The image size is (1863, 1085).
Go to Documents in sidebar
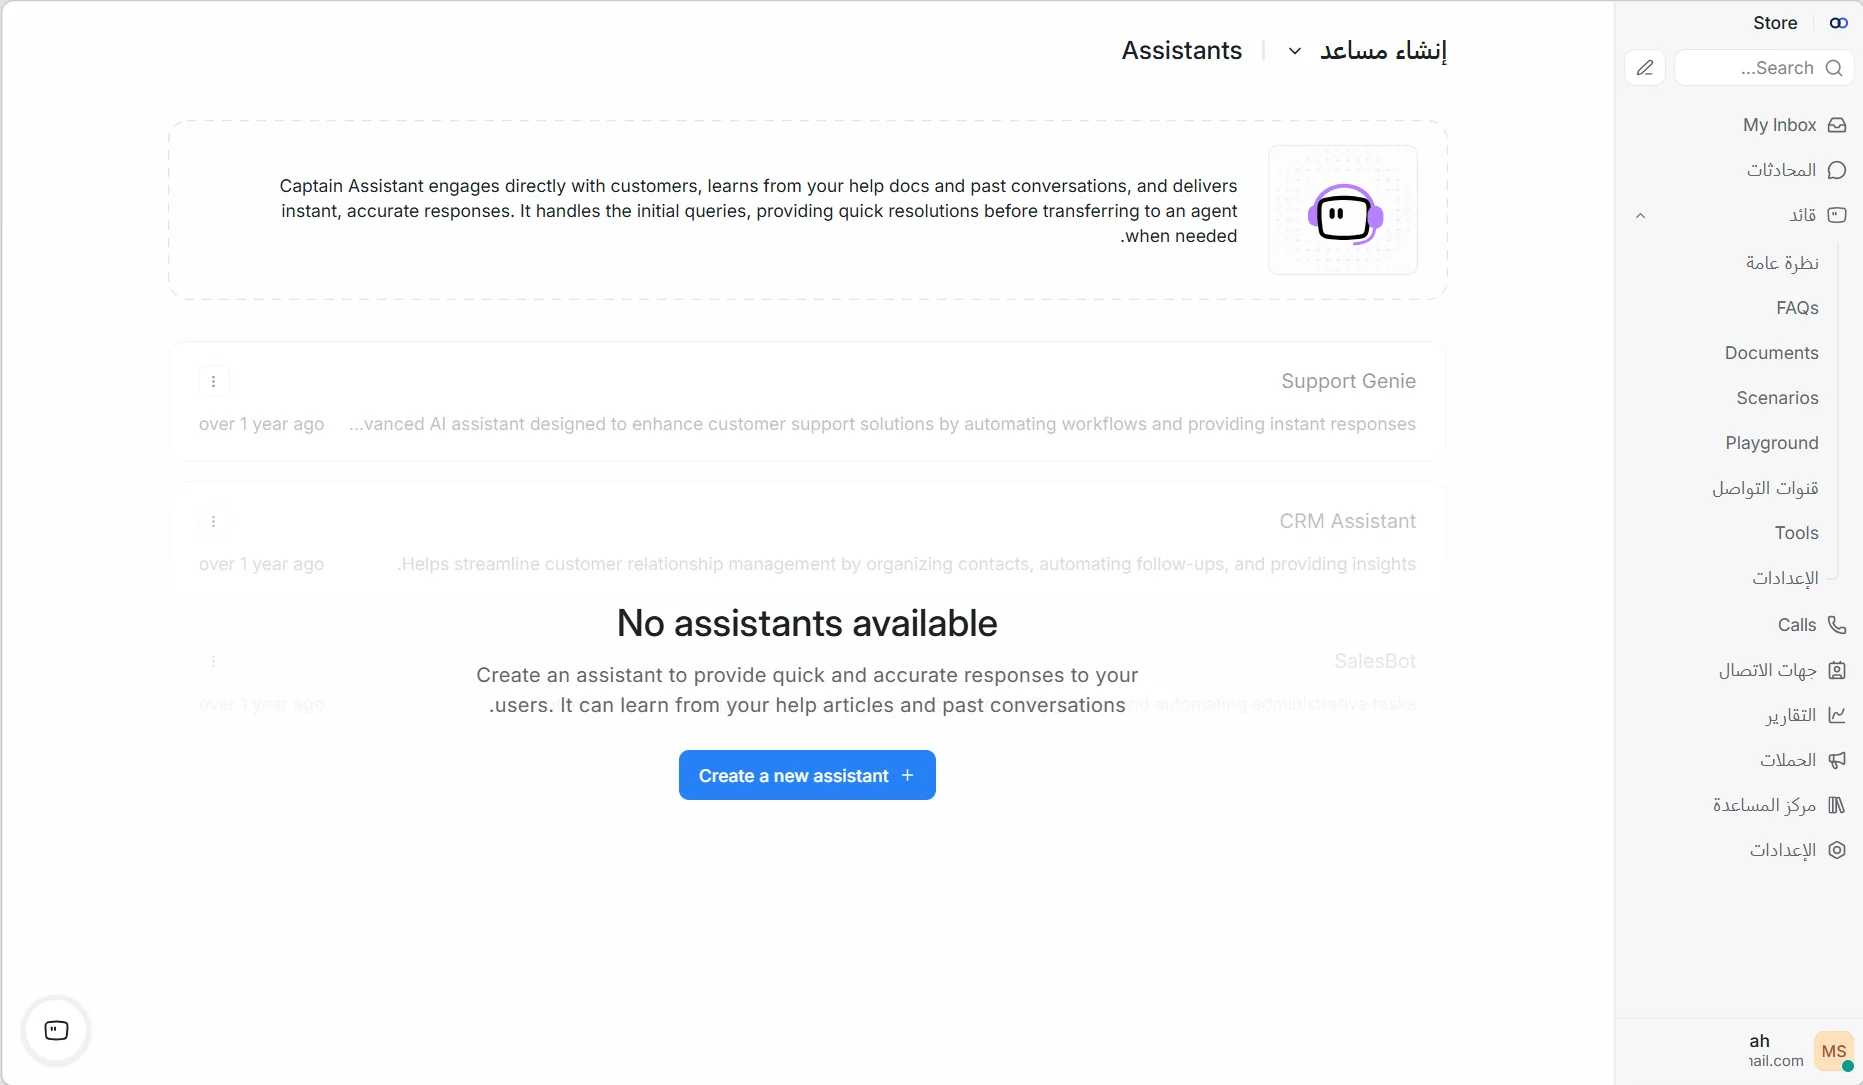(1771, 353)
